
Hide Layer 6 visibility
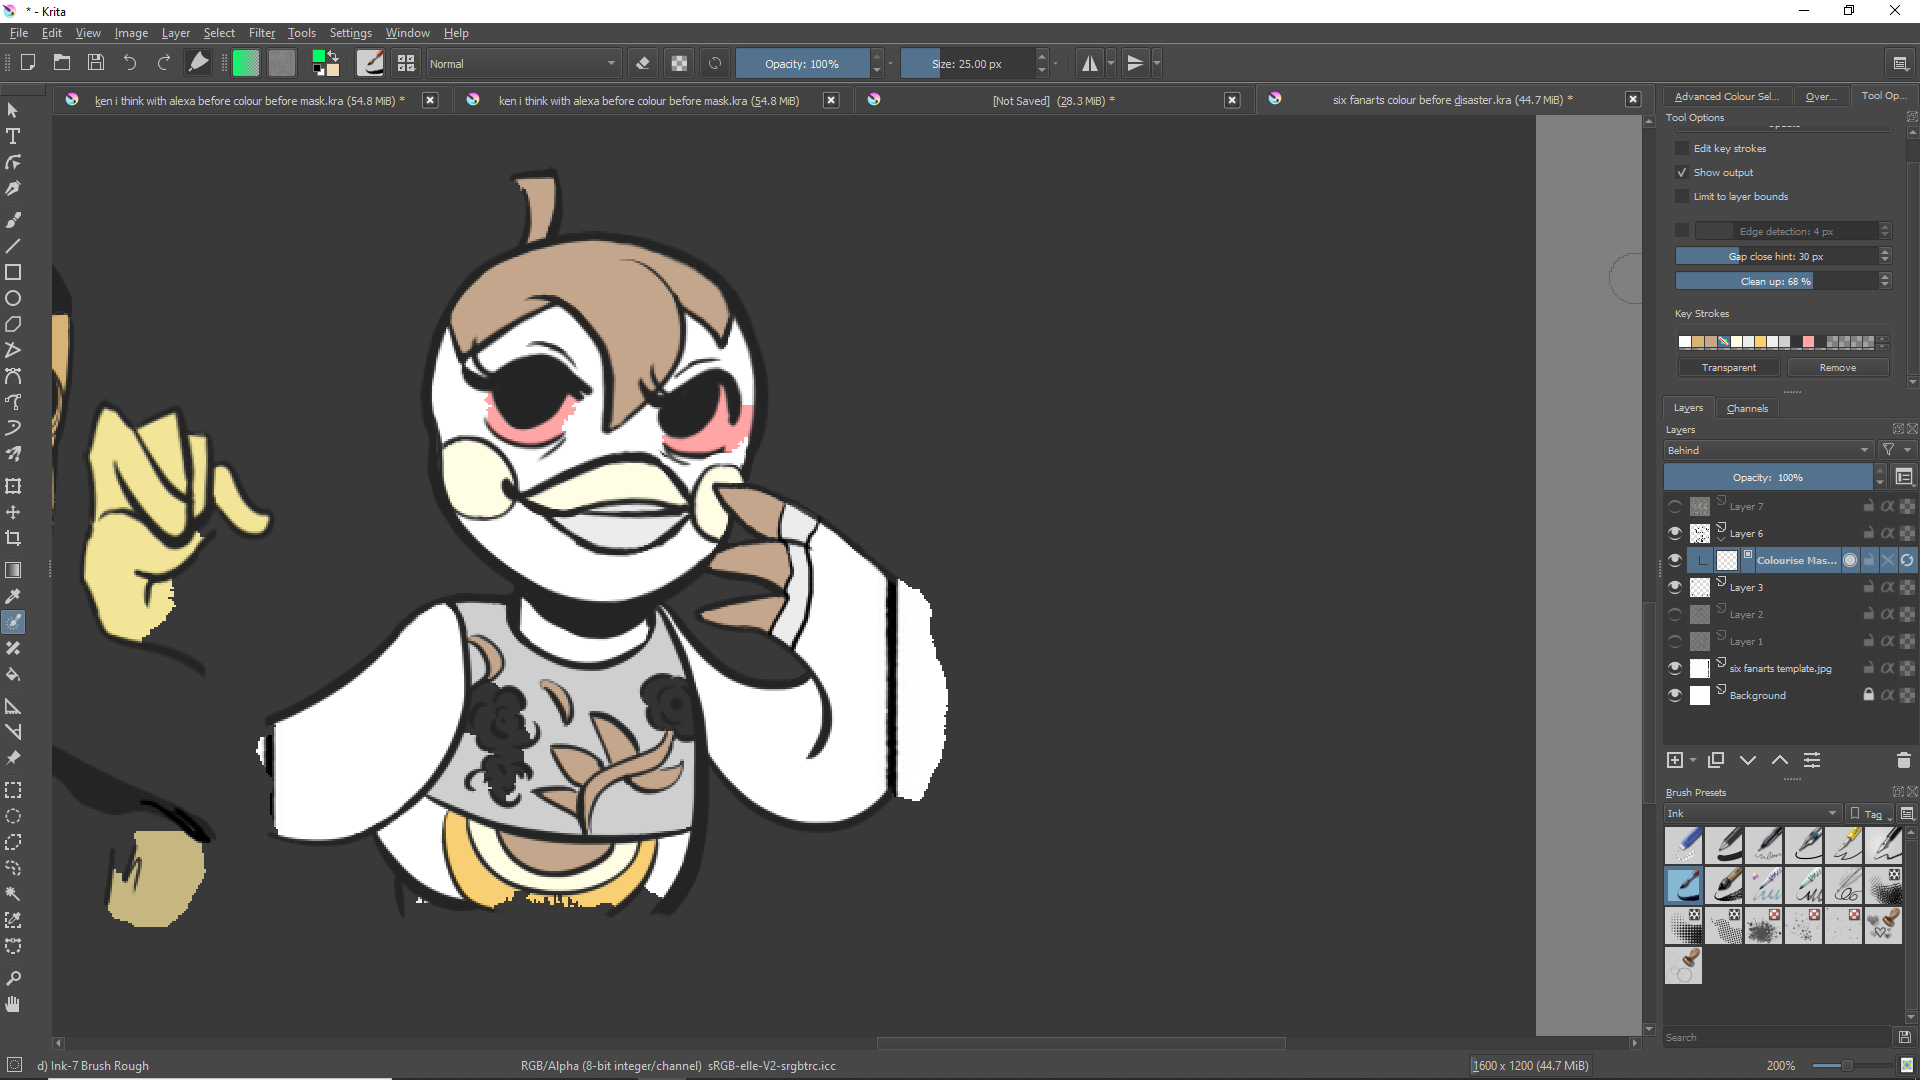pos(1675,533)
